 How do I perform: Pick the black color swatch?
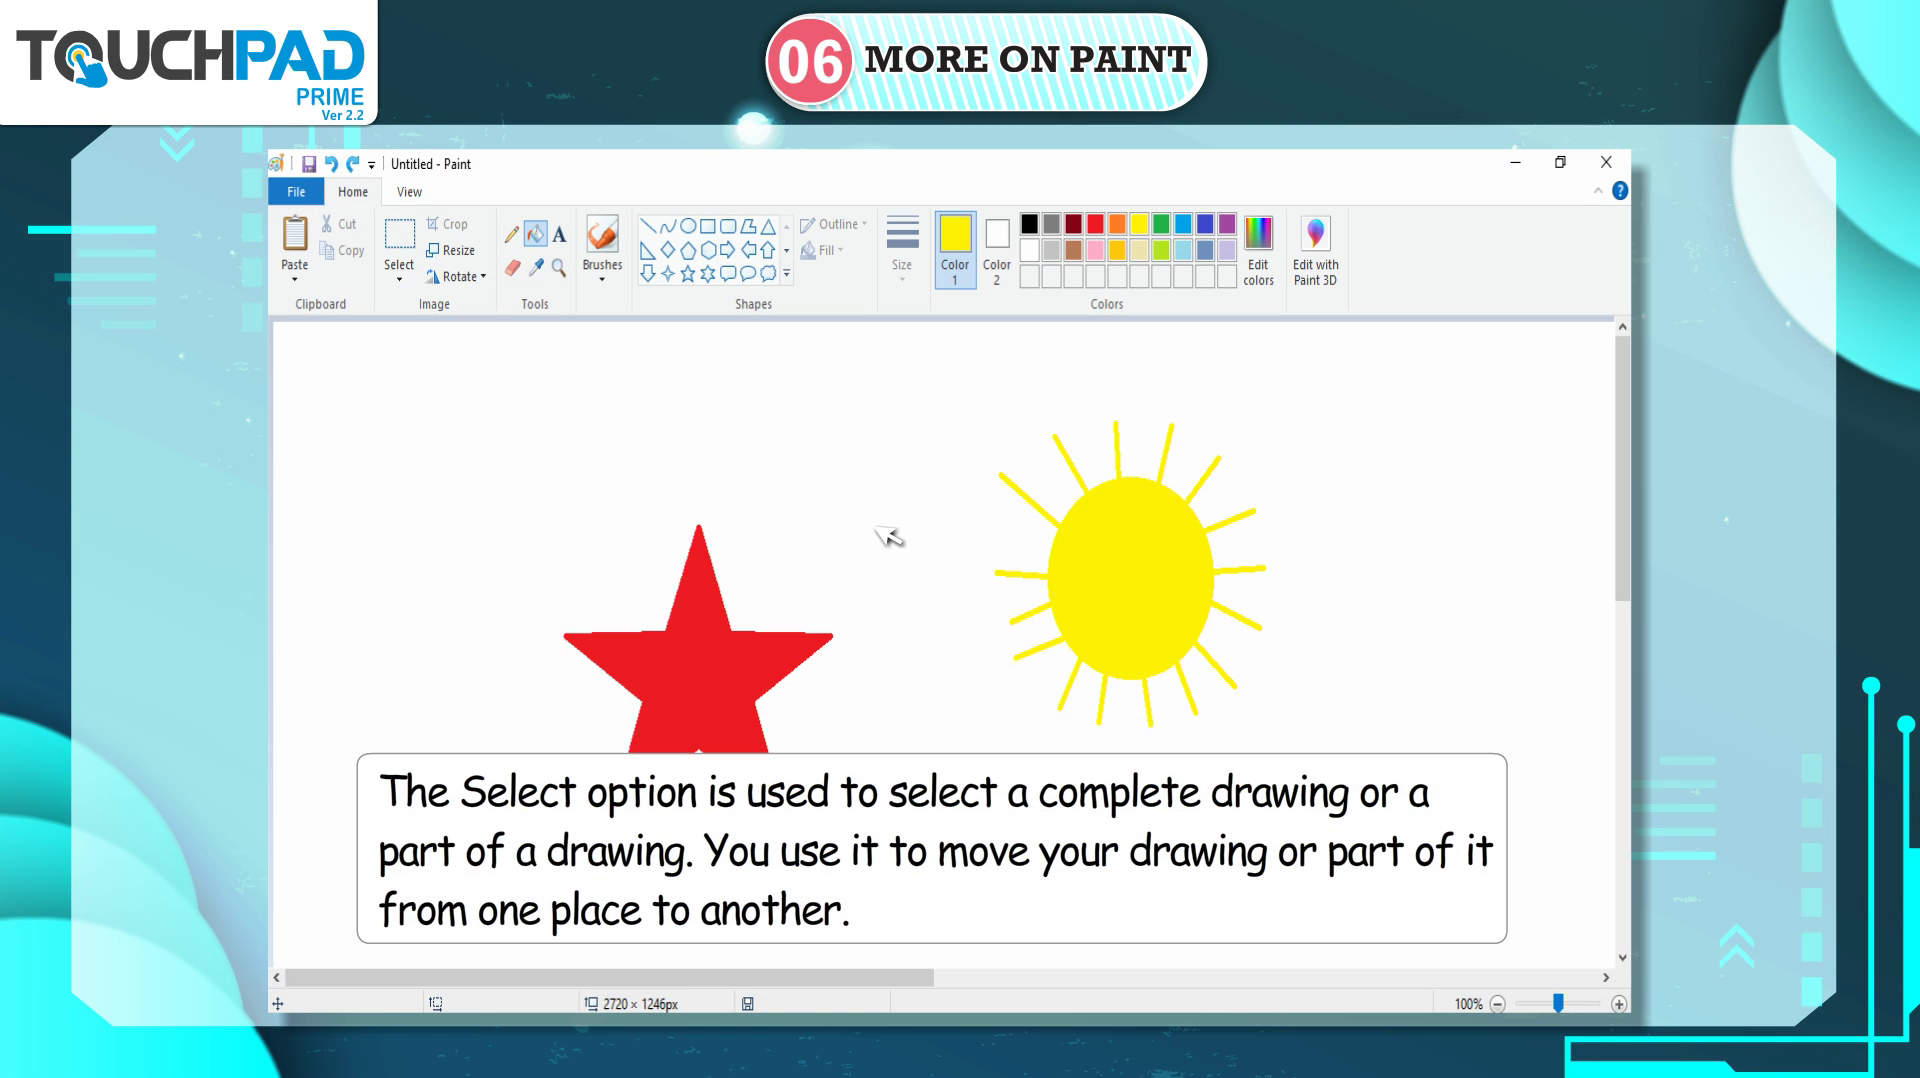1030,224
